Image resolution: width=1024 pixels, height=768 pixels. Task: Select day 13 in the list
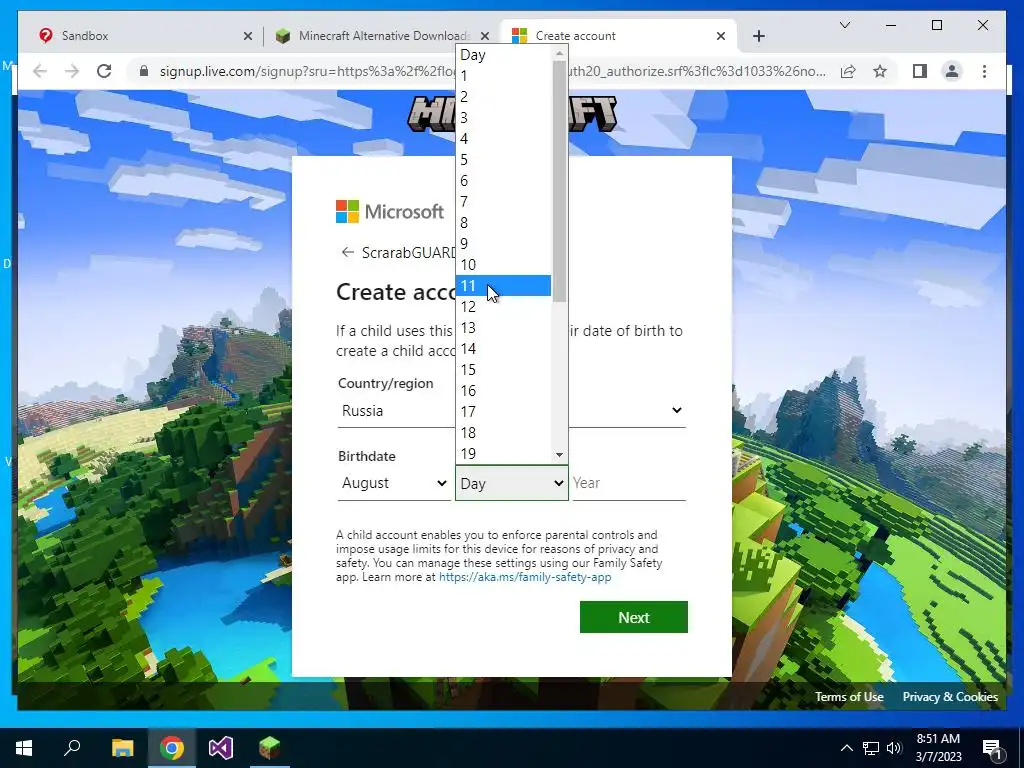[503, 328]
